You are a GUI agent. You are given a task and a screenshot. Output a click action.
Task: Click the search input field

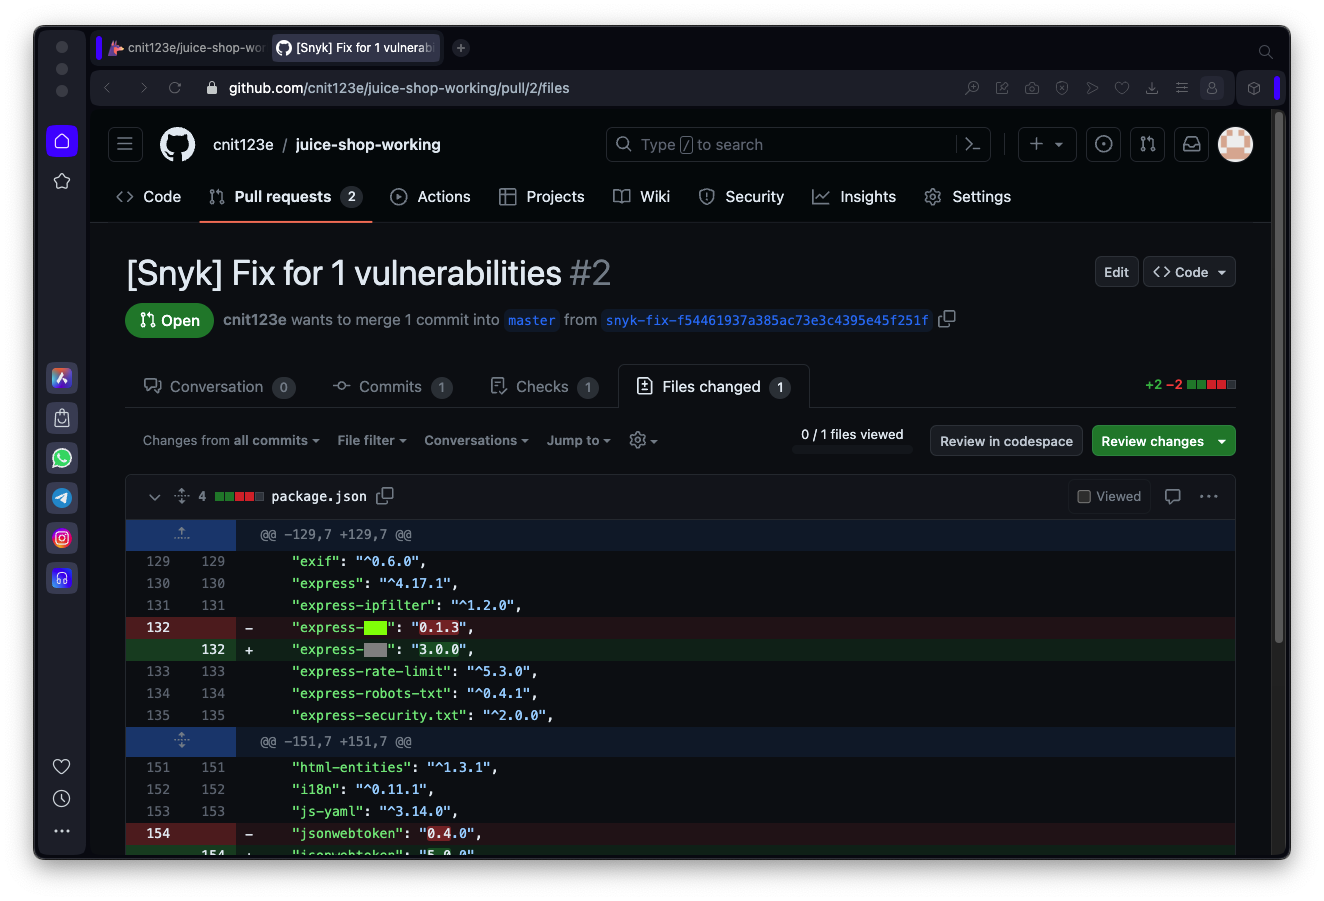tap(780, 144)
